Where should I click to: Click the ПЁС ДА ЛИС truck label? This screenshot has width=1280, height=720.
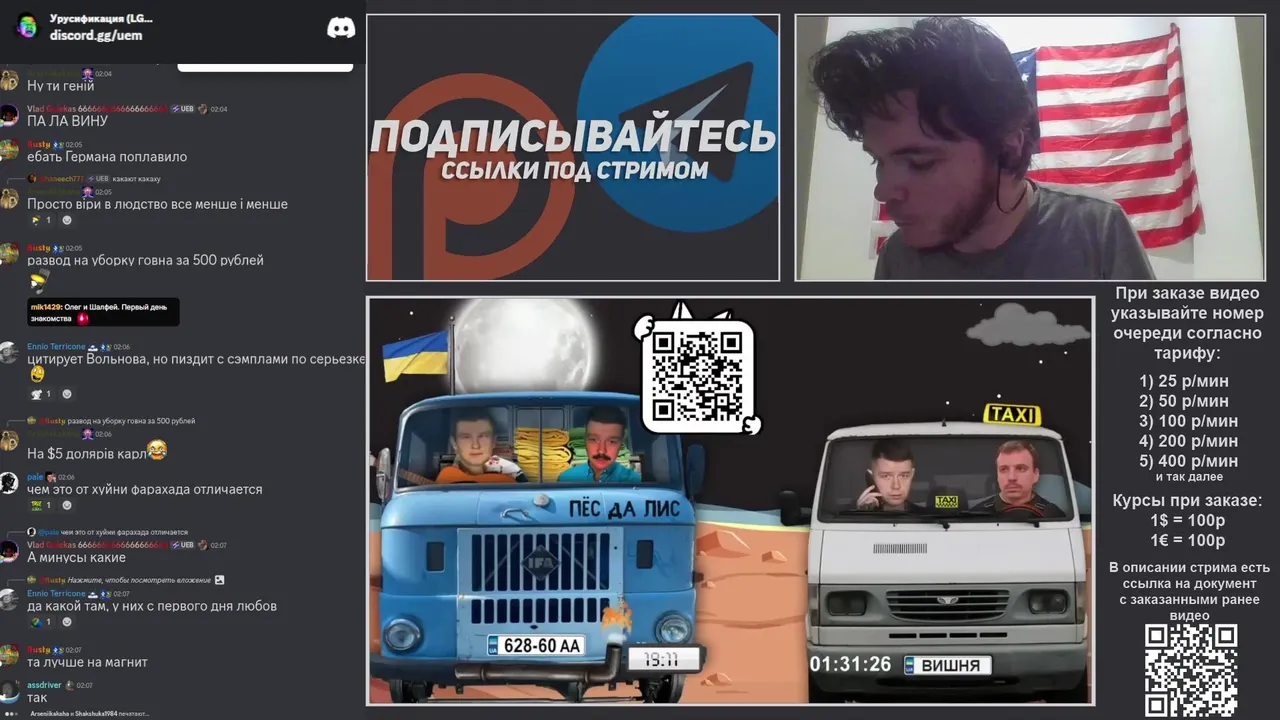point(624,509)
